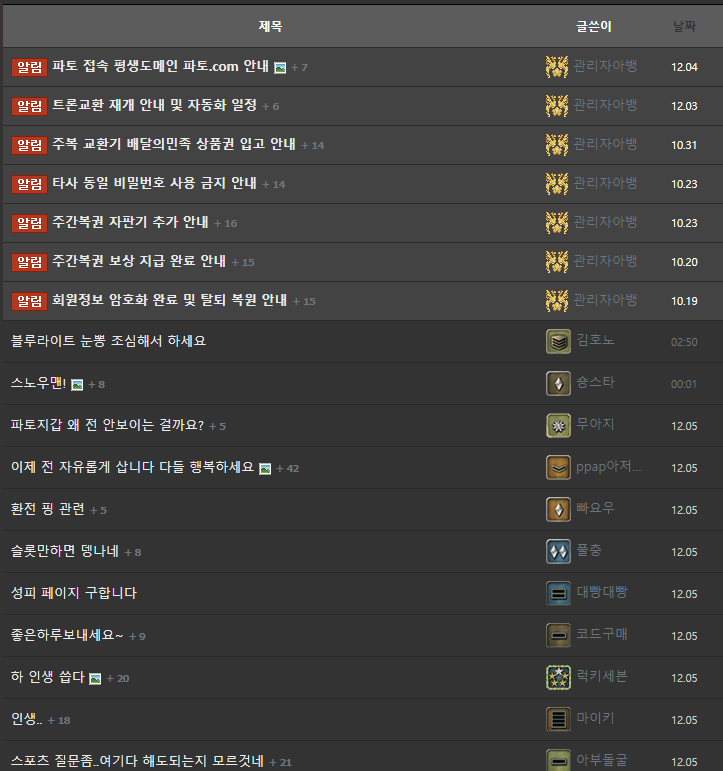Open post 슬롯만하면 뎅나네

click(65, 551)
